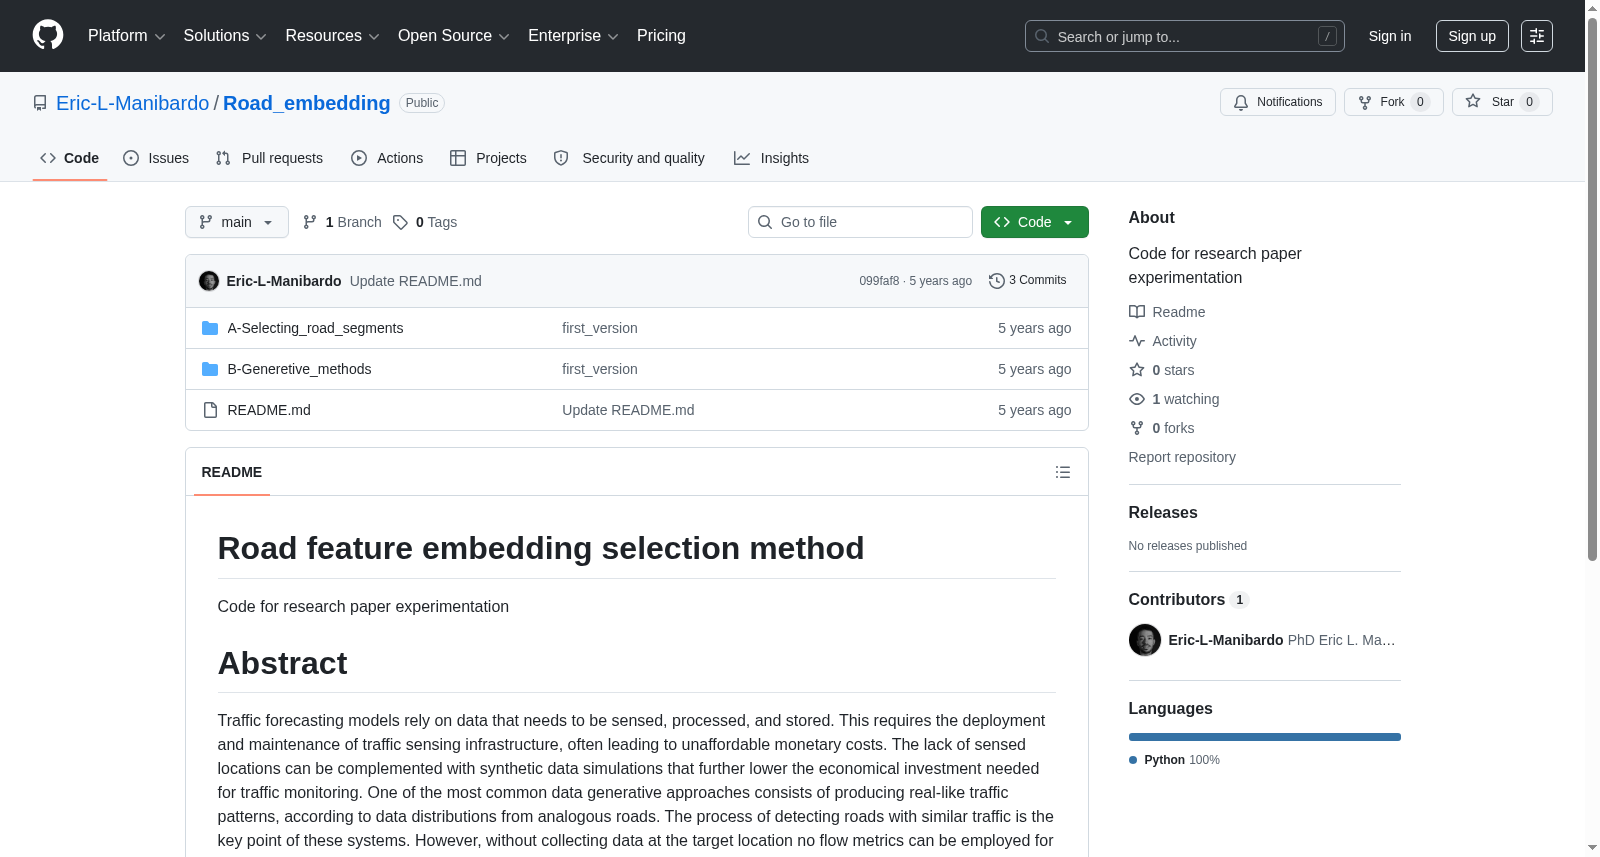Open the Projects tab
The height and width of the screenshot is (857, 1600).
tap(488, 158)
